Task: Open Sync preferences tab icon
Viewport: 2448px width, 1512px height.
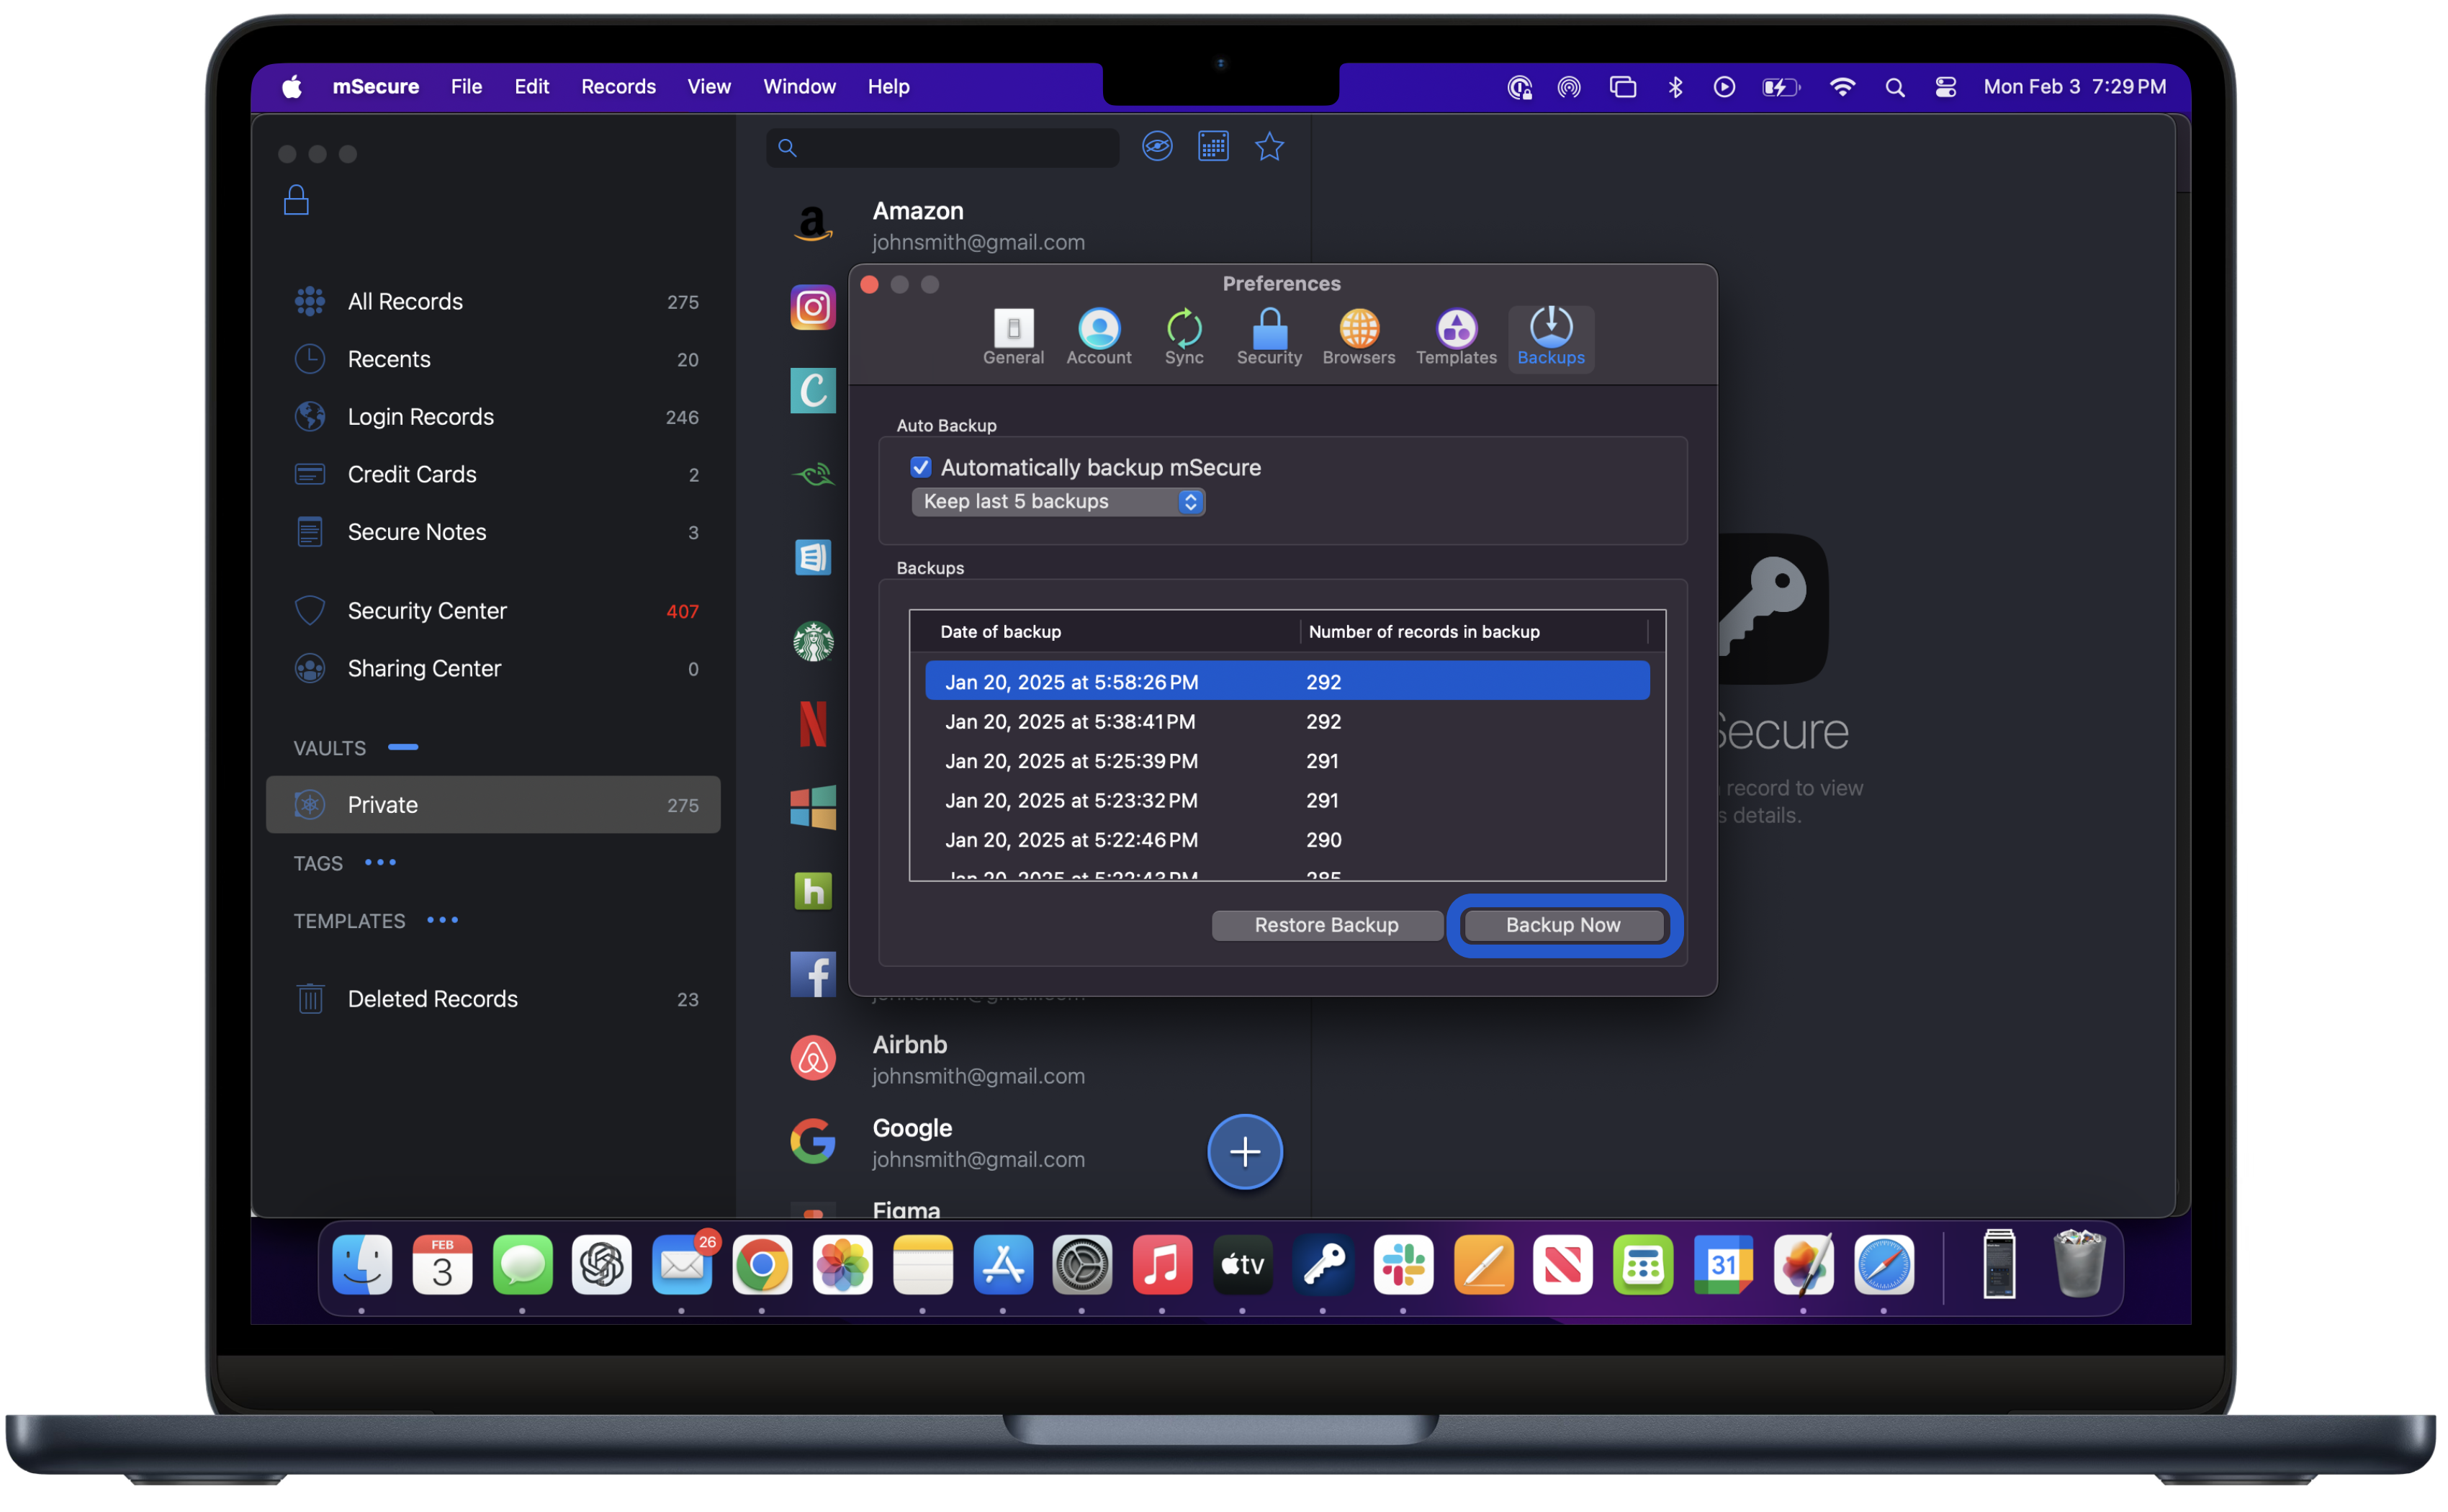Action: (x=1184, y=330)
